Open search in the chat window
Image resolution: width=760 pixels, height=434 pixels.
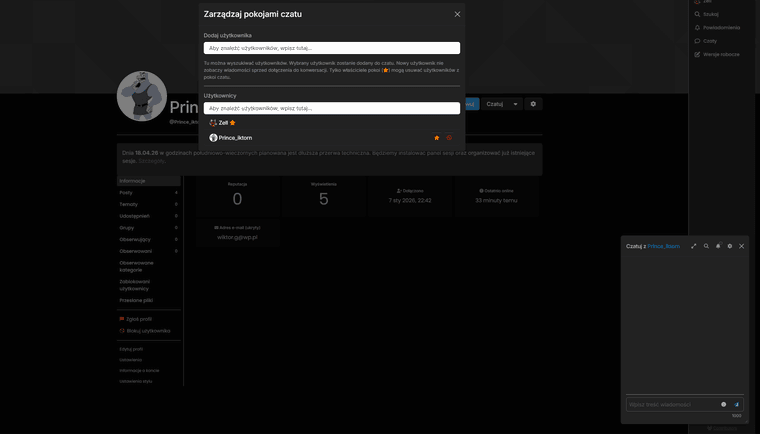tap(706, 246)
